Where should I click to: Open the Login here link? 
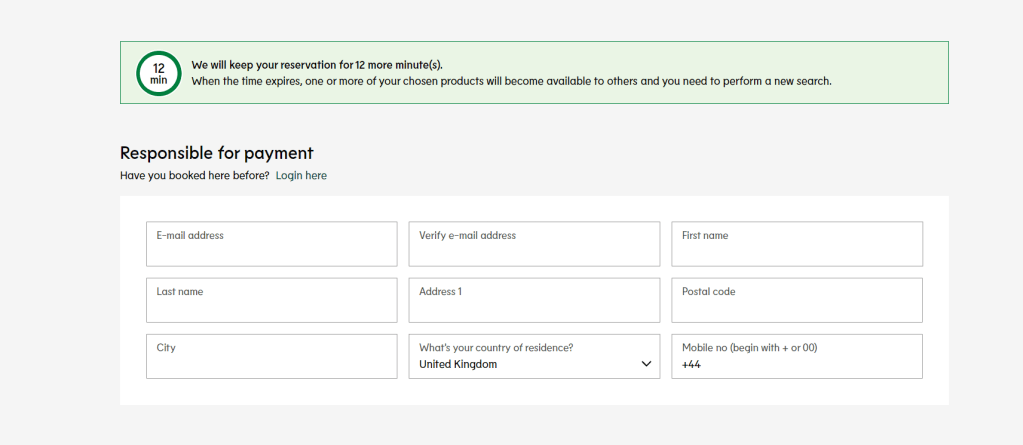pyautogui.click(x=301, y=176)
